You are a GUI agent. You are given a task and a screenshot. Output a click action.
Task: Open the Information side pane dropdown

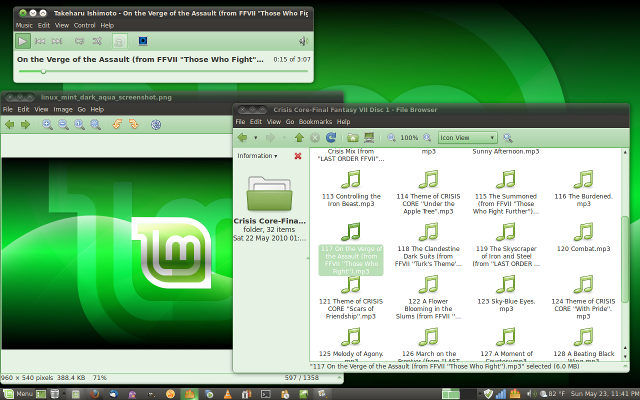(257, 156)
